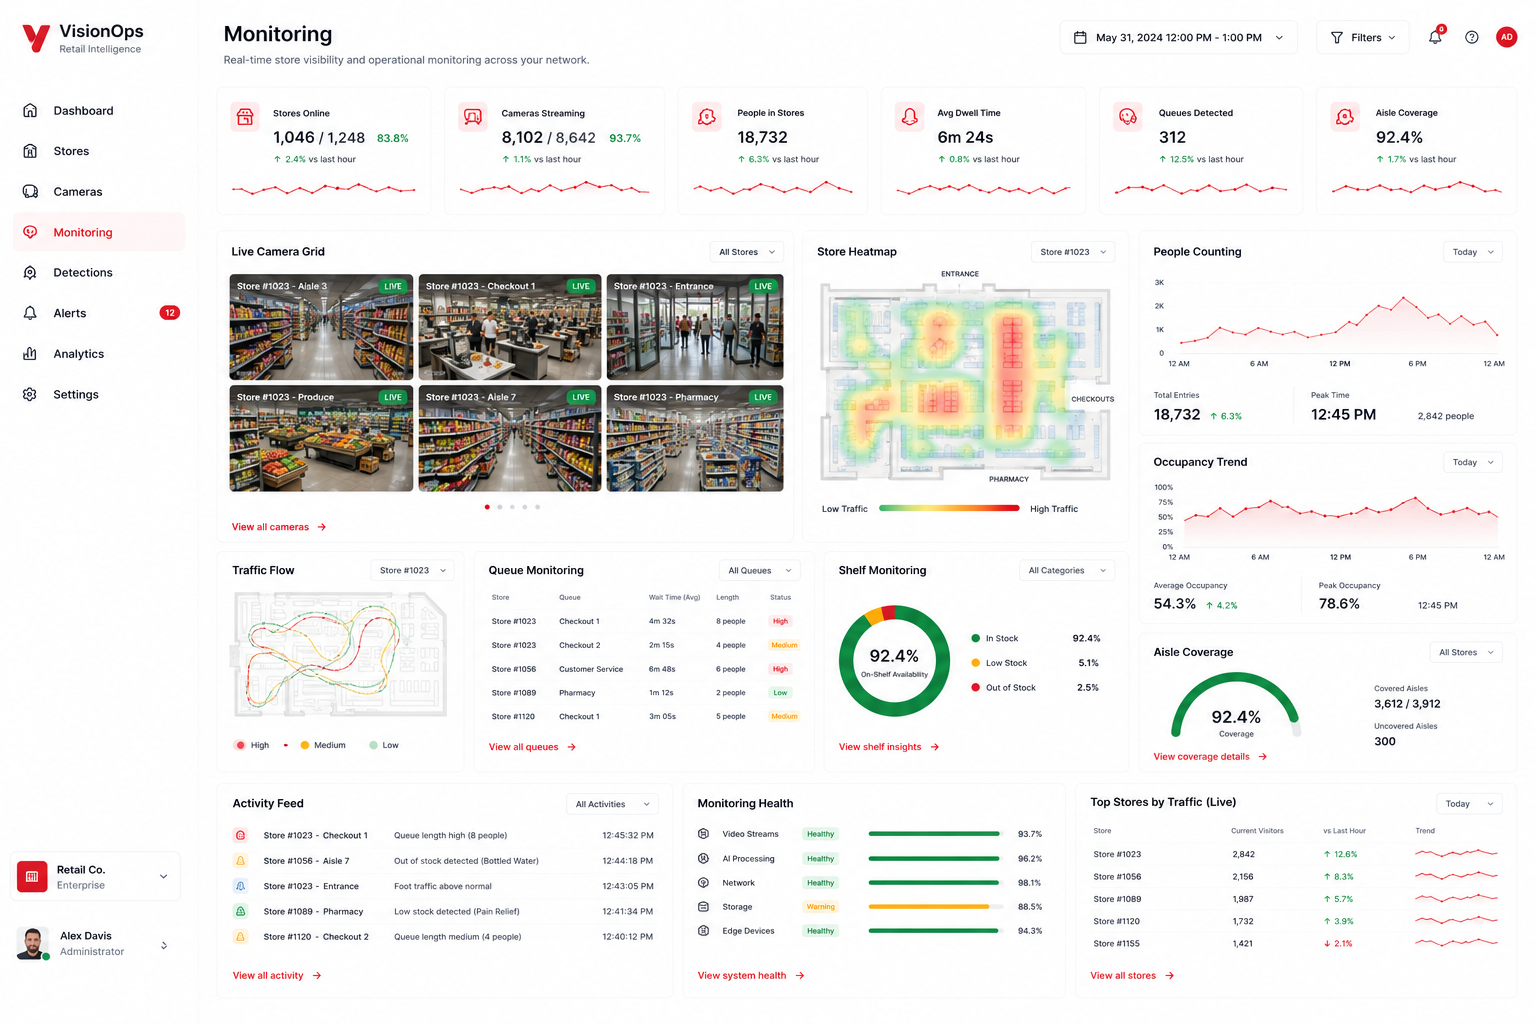The image size is (1536, 1024).
Task: Open Today dropdown in People Counting
Action: click(x=1472, y=252)
